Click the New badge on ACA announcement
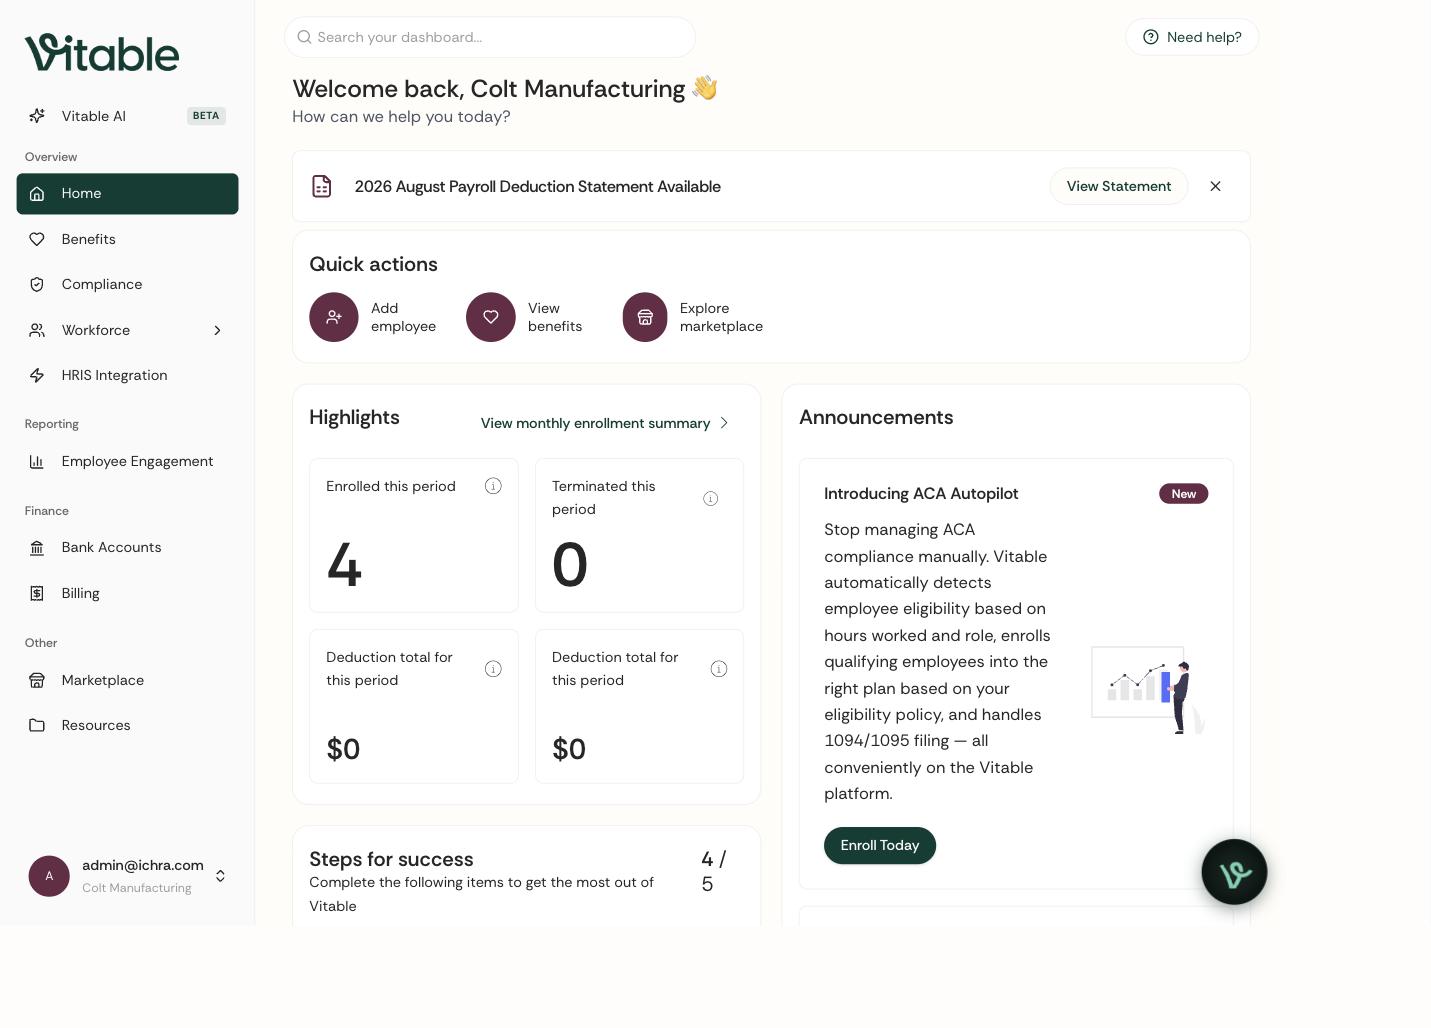The width and height of the screenshot is (1431, 1028). click(1184, 494)
